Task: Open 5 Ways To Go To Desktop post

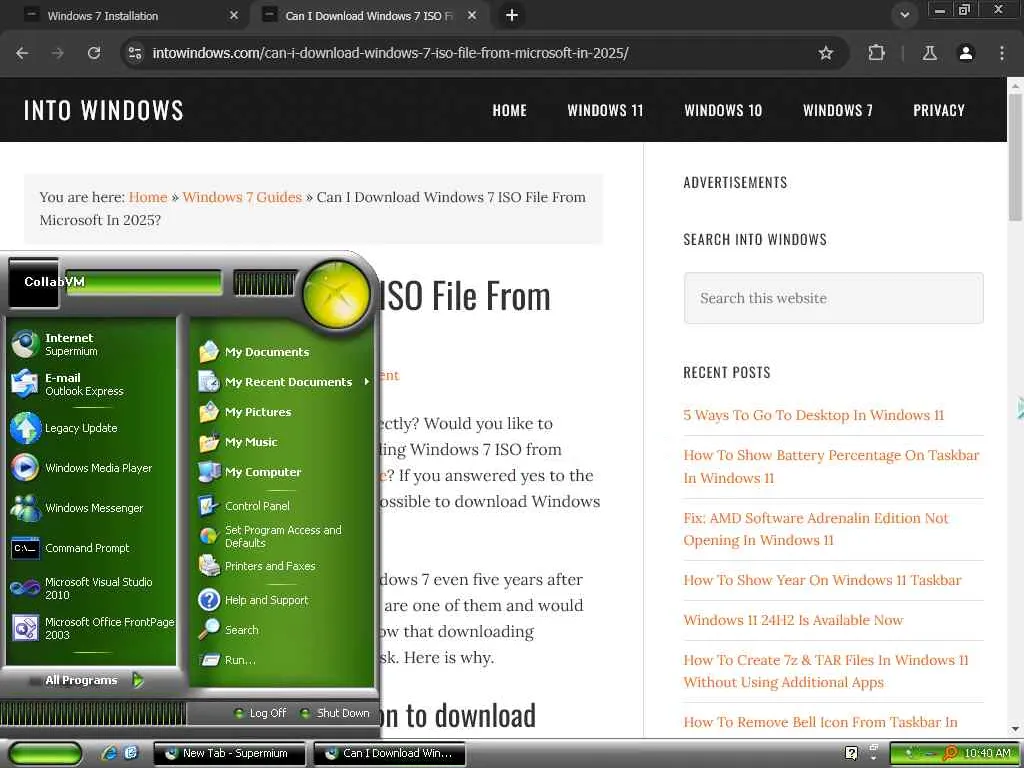Action: (x=814, y=415)
